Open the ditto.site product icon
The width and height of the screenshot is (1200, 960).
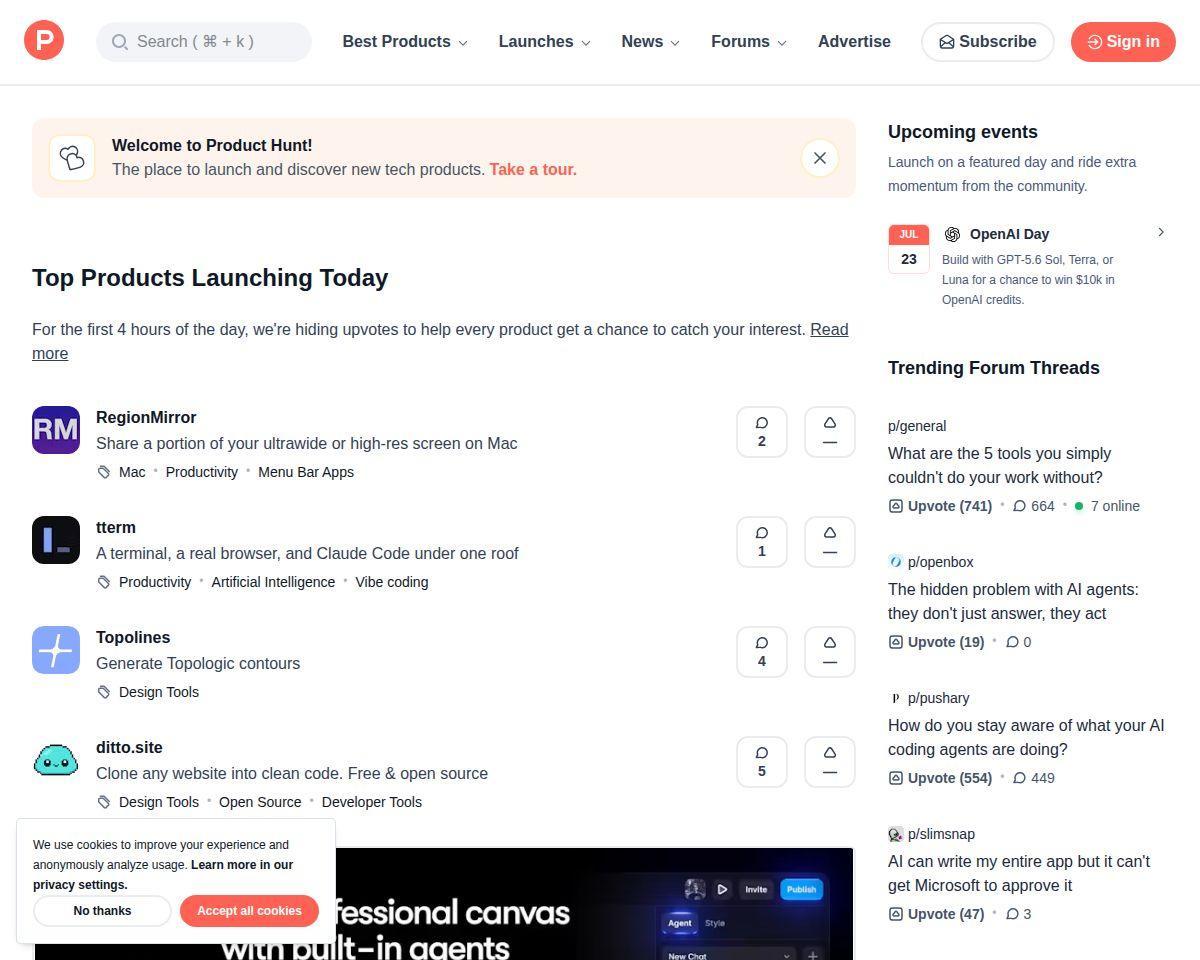(56, 760)
